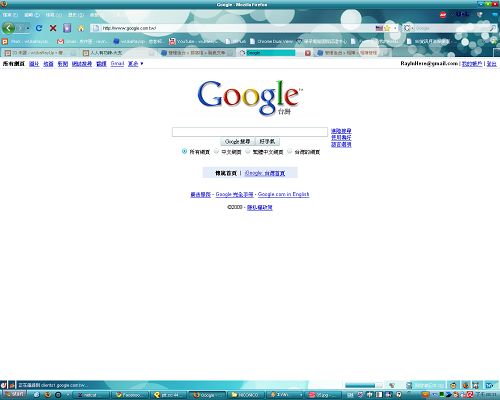Click the leftmost status bar icon

(x=4, y=385)
